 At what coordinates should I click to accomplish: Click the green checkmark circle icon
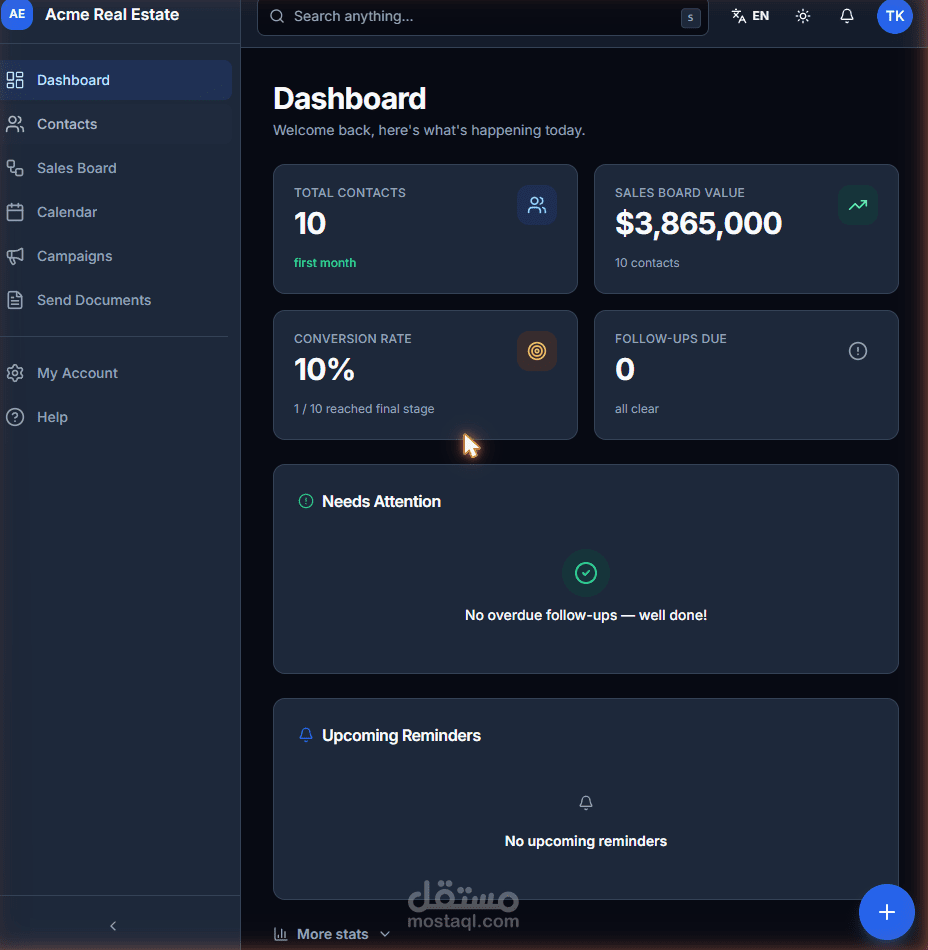[586, 573]
